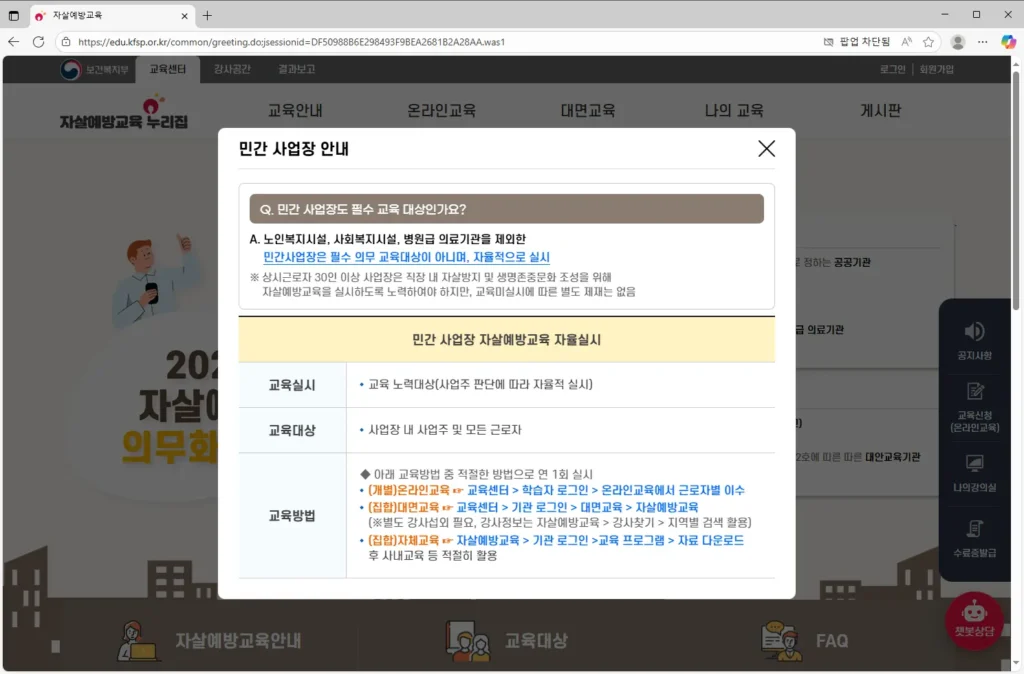Viewport: 1024px width, 674px height.
Task: Toggle the favorites star in address bar
Action: tap(930, 43)
